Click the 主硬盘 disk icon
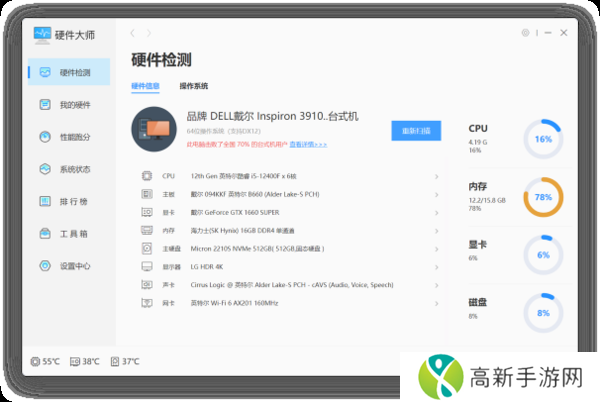Image resolution: width=600 pixels, height=402 pixels. coord(147,249)
